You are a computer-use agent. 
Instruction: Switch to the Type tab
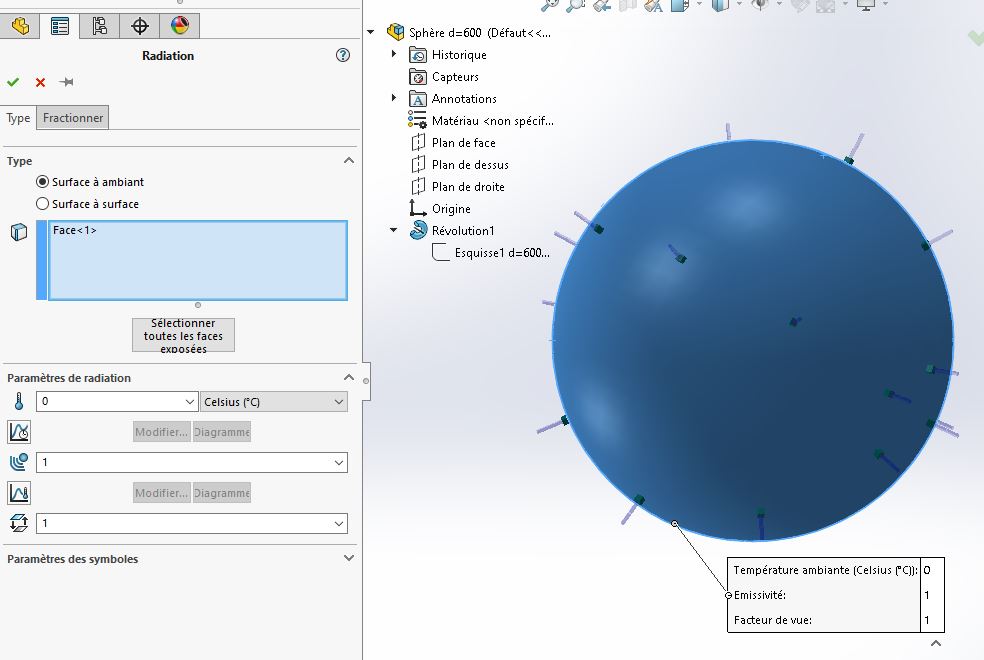pyautogui.click(x=18, y=118)
